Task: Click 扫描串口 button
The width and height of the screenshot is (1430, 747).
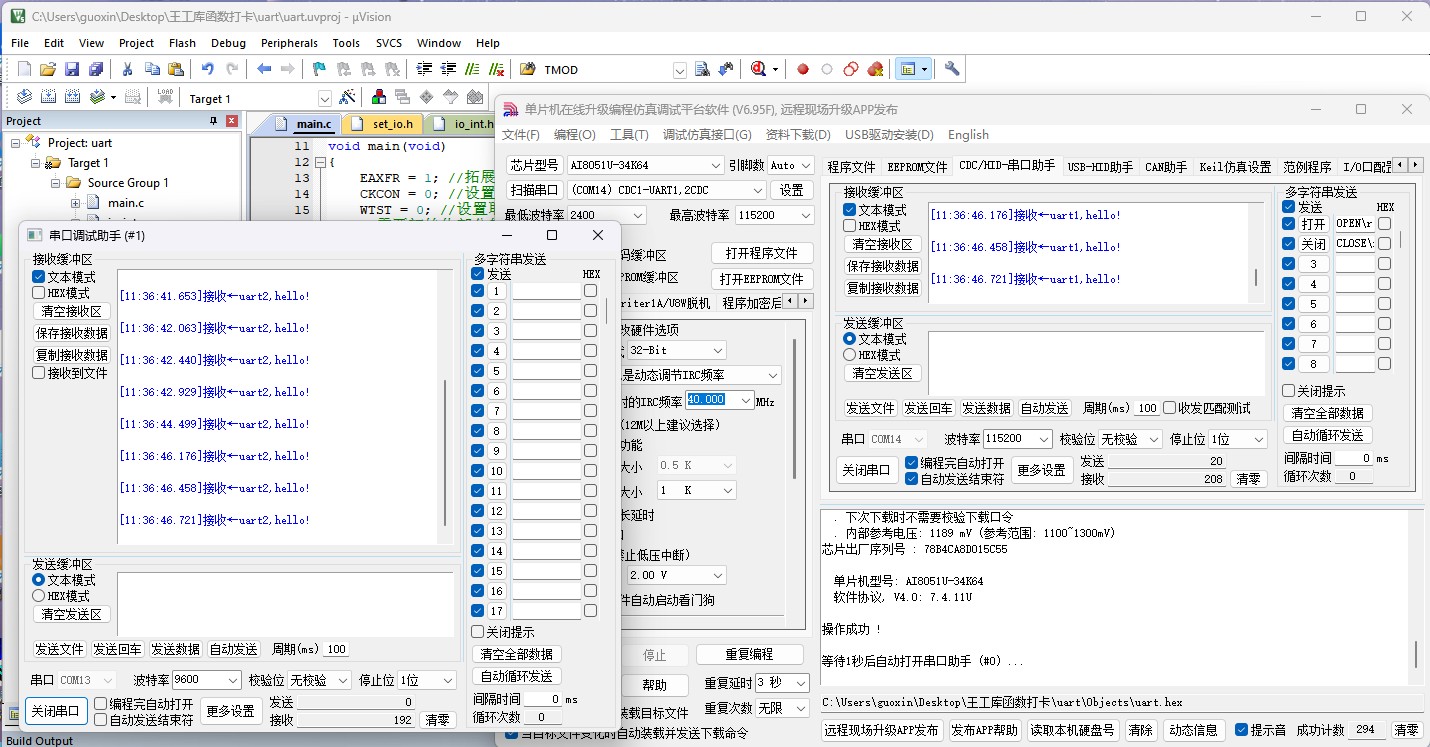Action: (x=535, y=190)
